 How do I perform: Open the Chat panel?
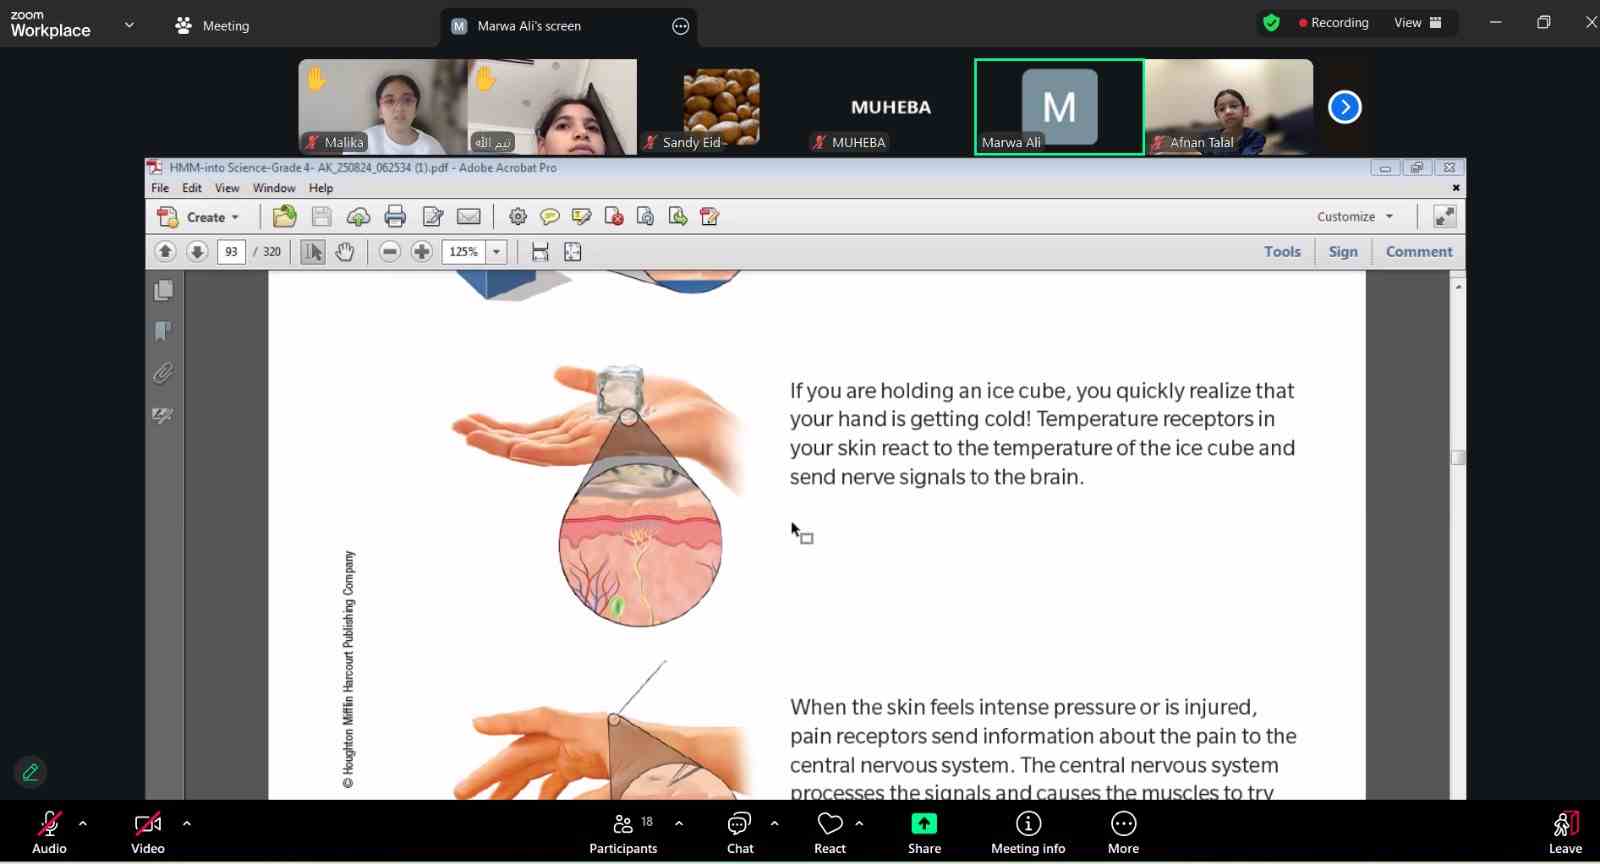739,831
